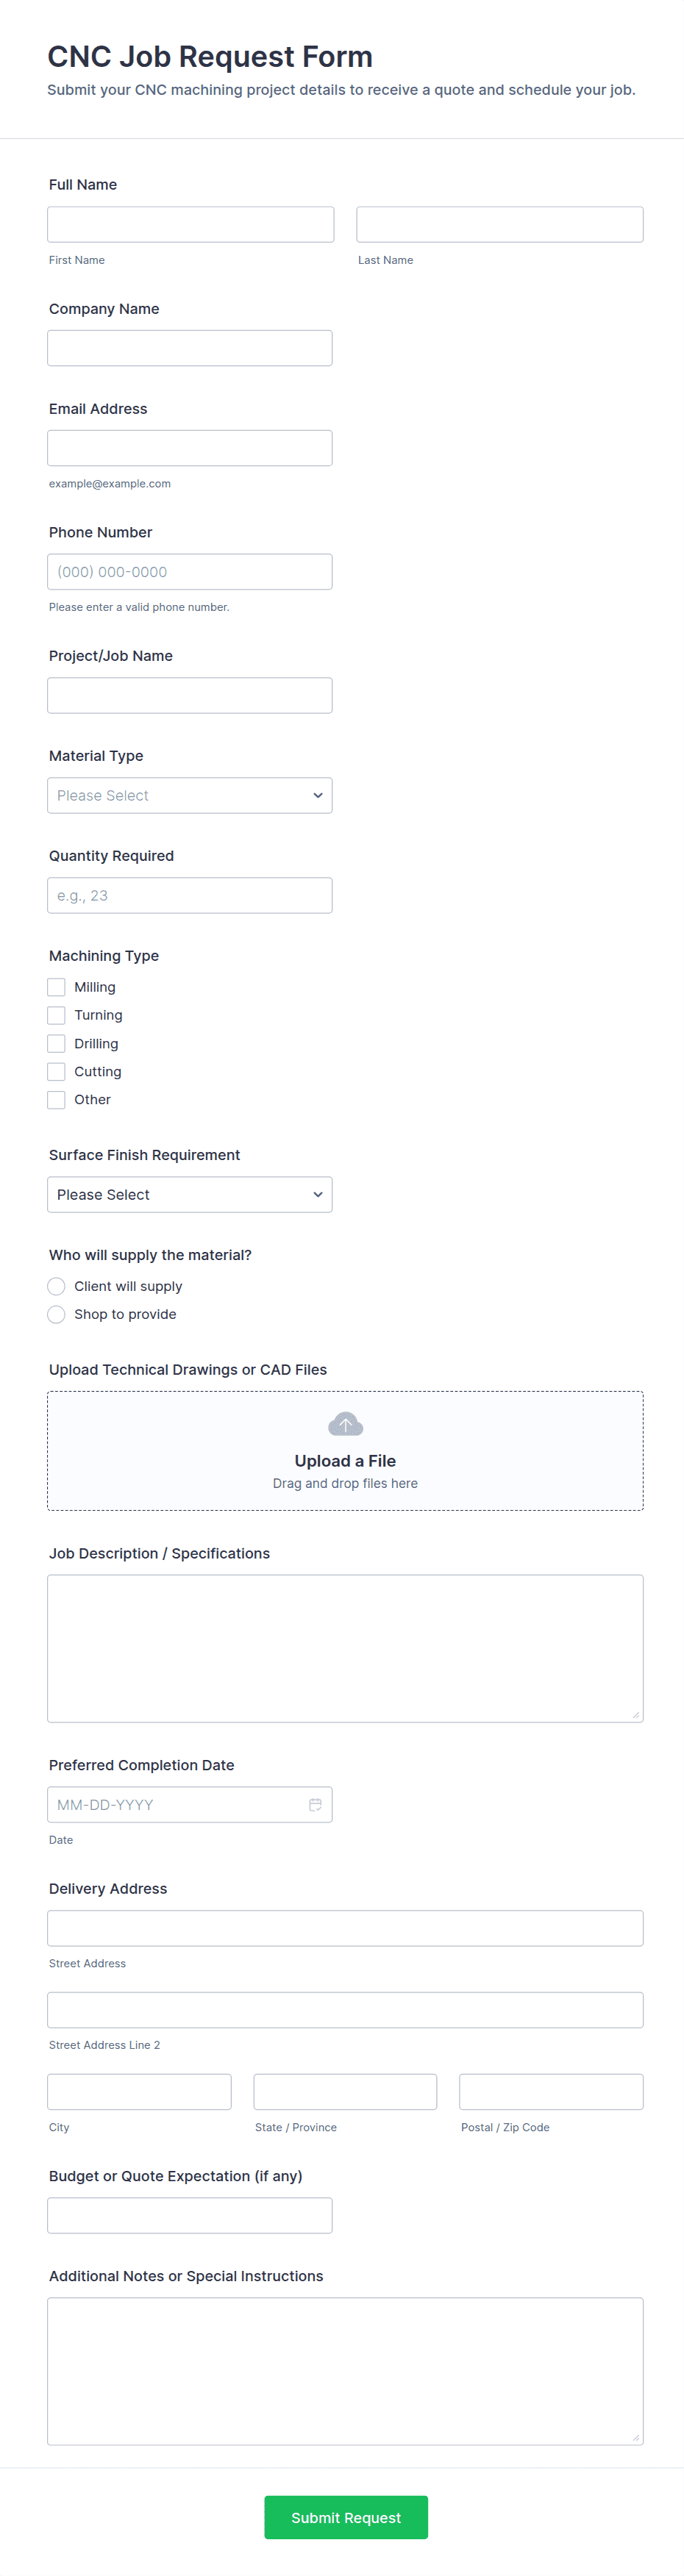Select the Cutting machining type
Image resolution: width=684 pixels, height=2576 pixels.
point(57,1071)
